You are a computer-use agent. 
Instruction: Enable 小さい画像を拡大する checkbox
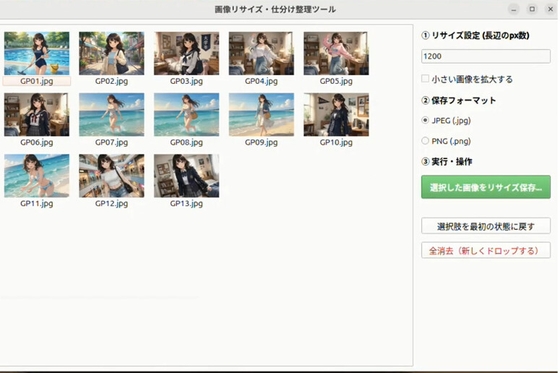point(425,79)
